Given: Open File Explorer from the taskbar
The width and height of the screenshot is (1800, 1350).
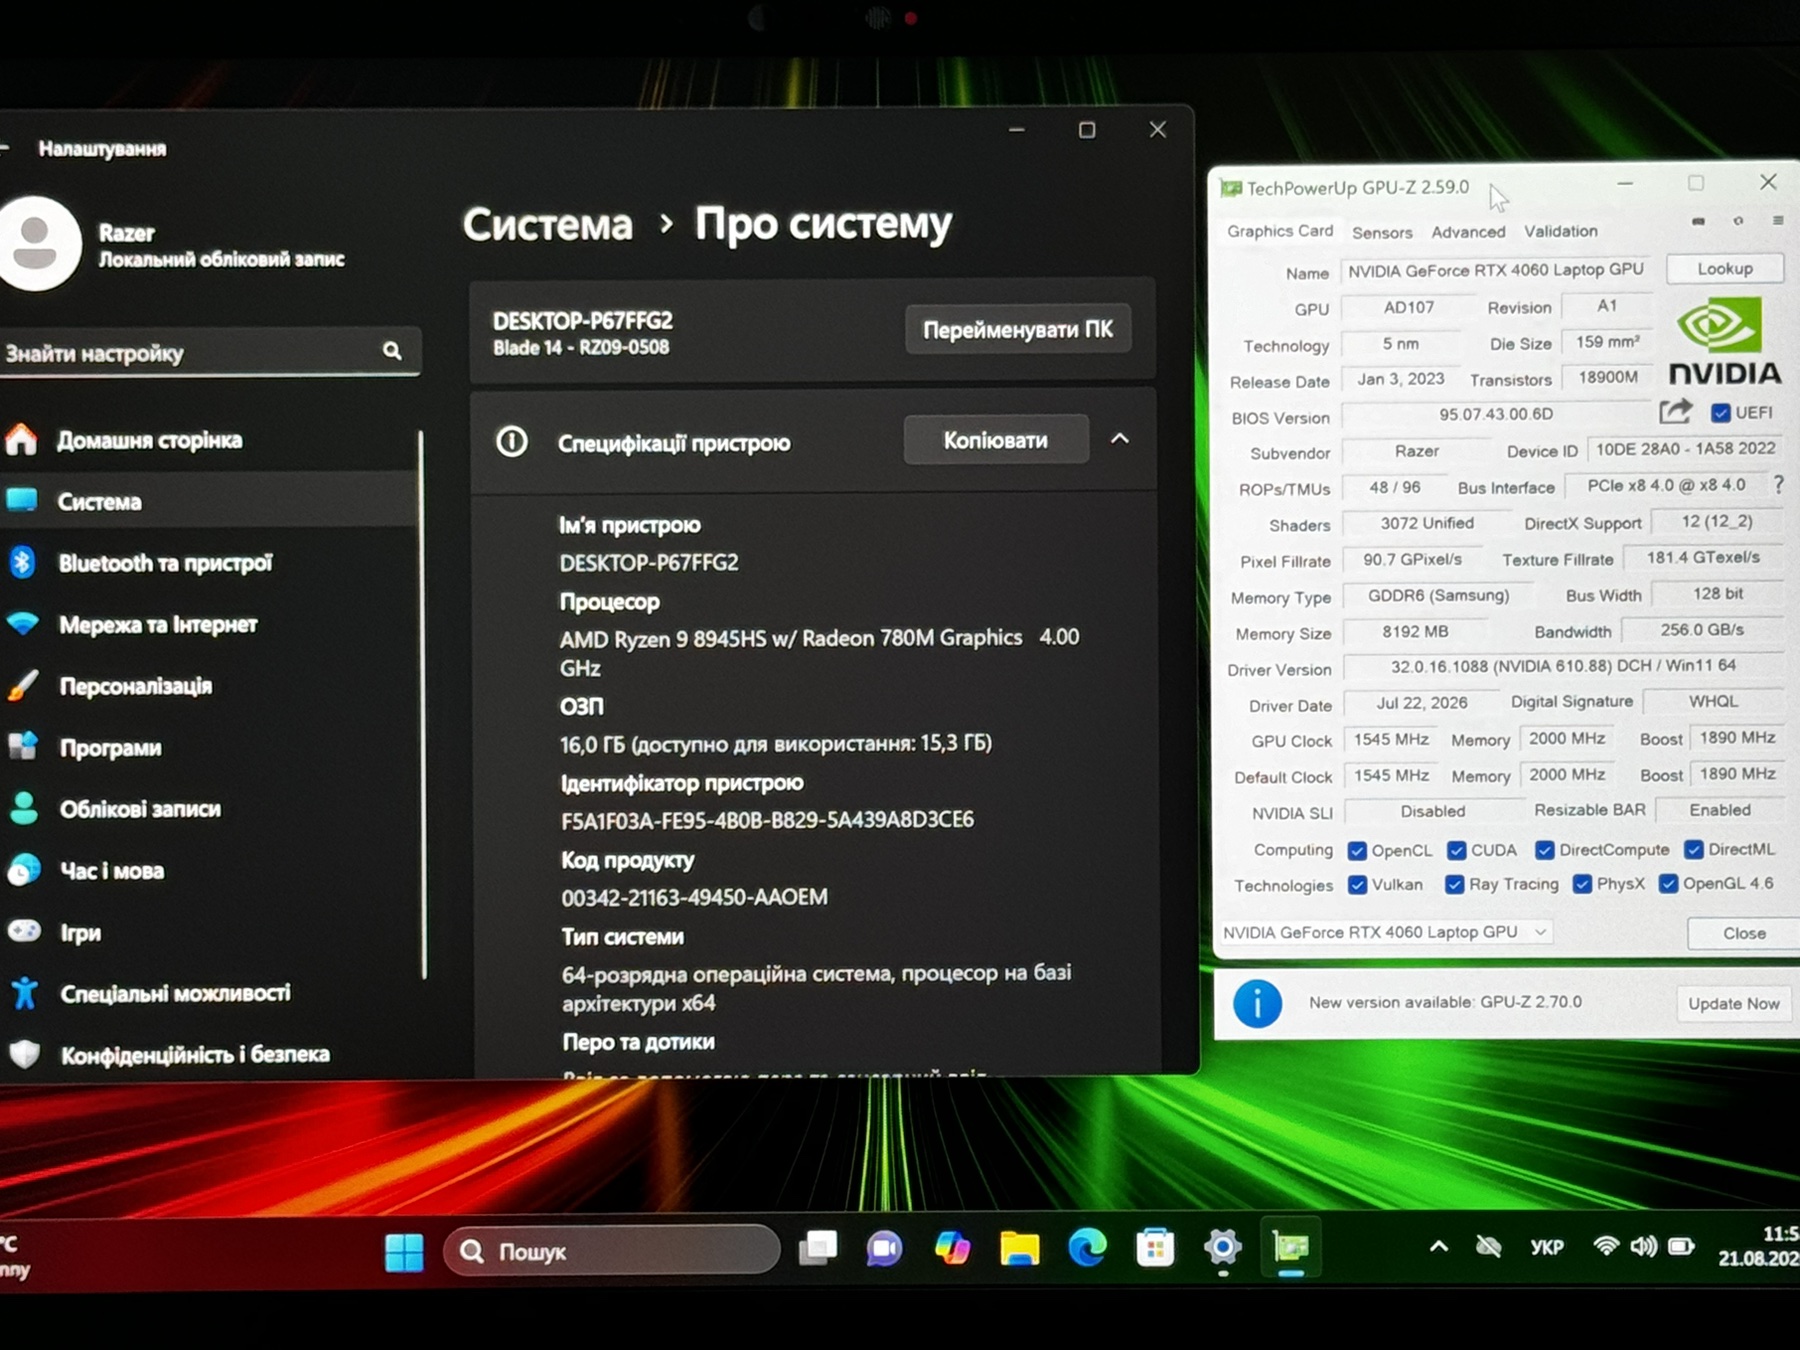Looking at the screenshot, I should coord(1020,1248).
